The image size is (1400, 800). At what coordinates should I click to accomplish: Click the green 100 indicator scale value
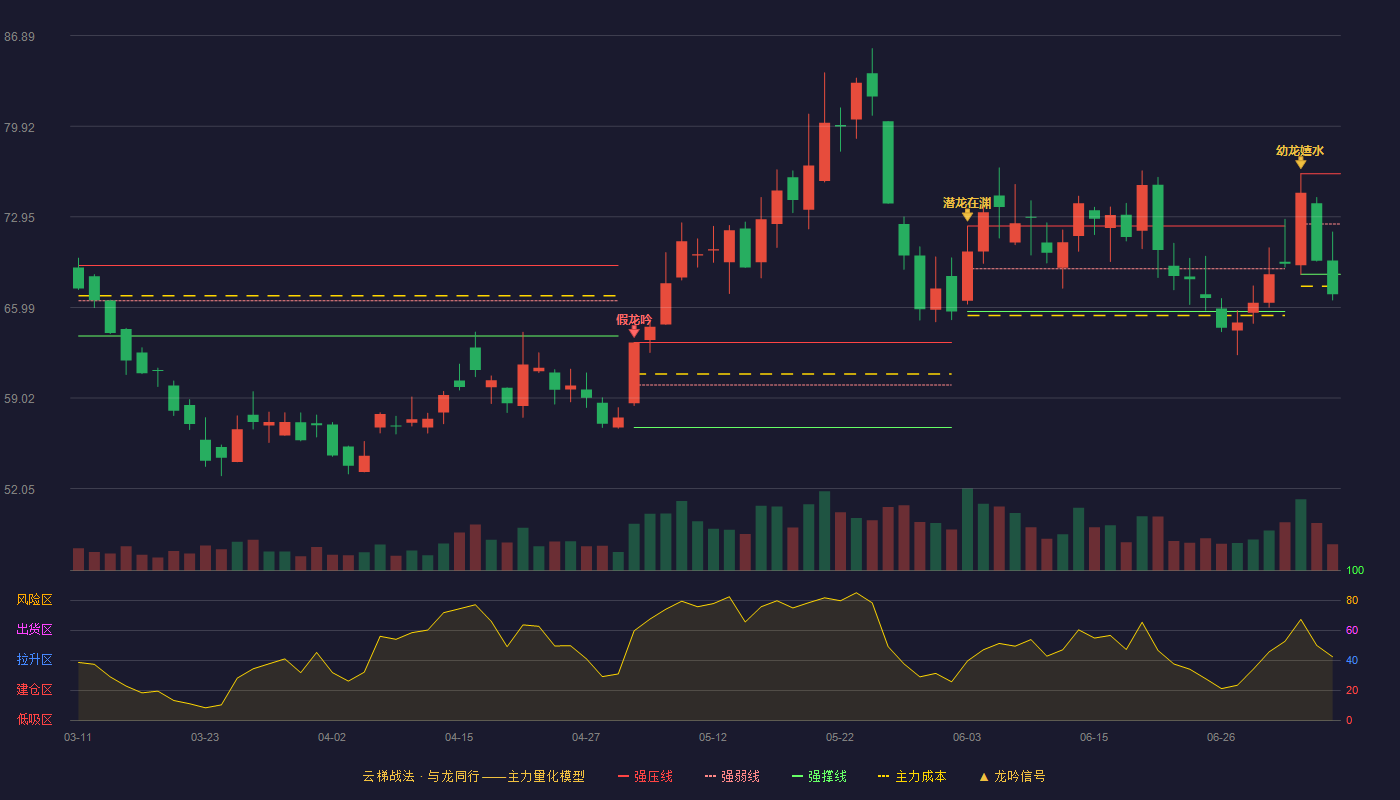pos(1355,571)
